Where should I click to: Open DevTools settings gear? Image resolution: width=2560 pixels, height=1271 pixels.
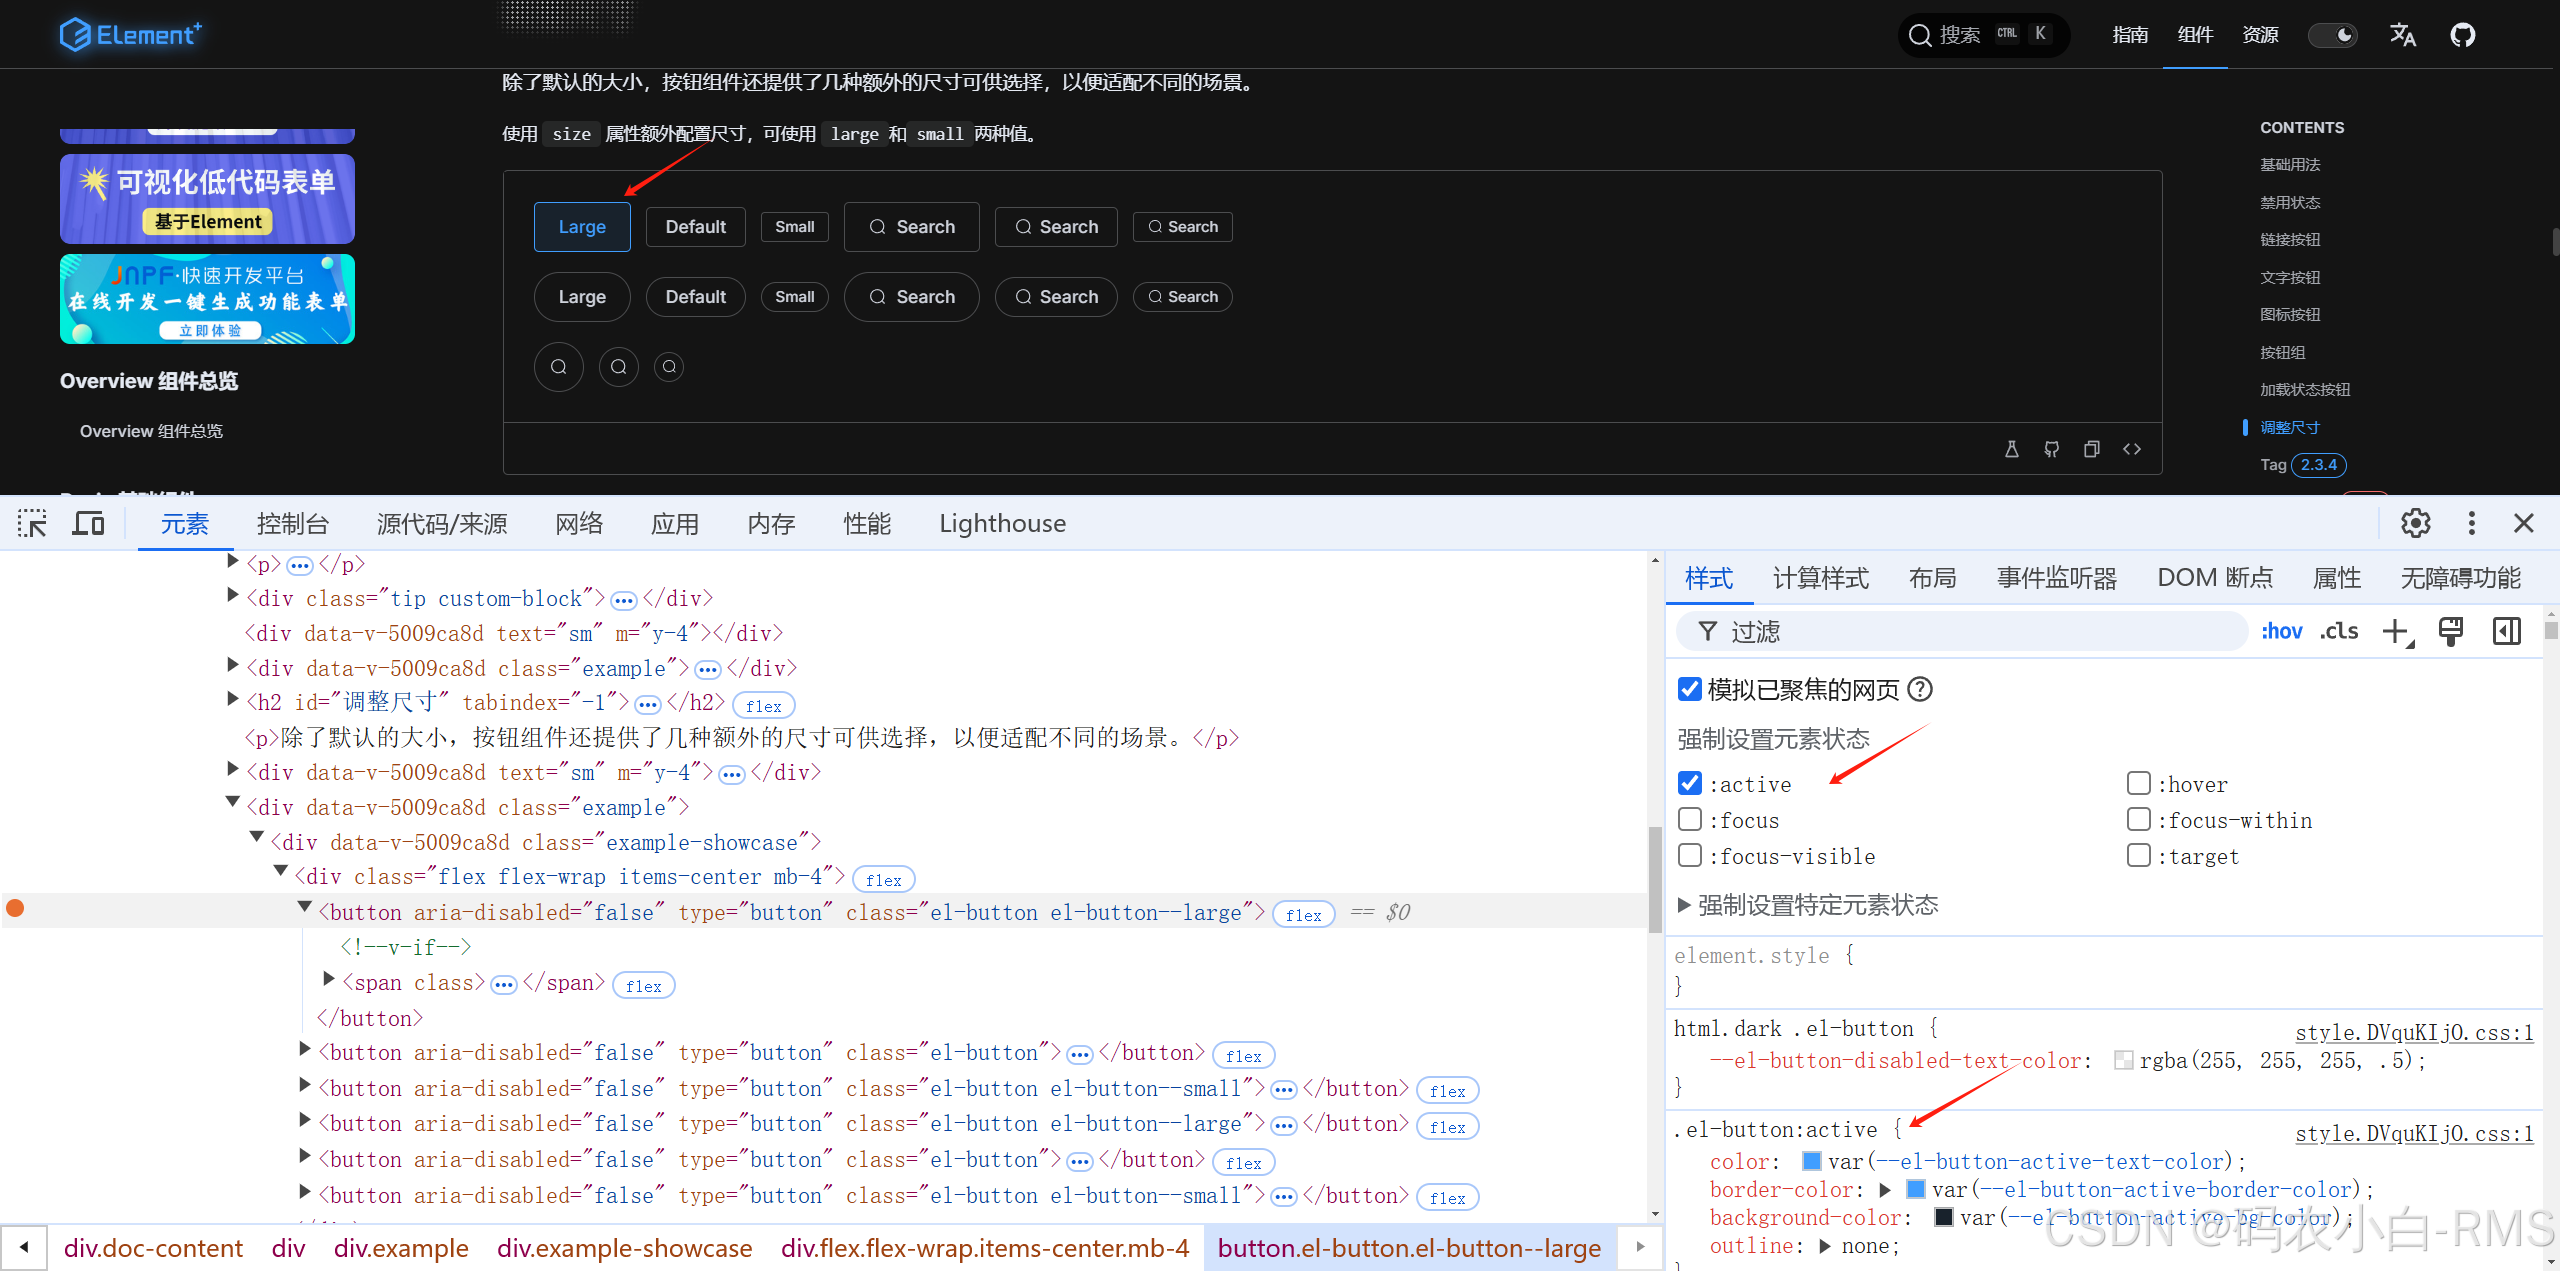click(2415, 523)
